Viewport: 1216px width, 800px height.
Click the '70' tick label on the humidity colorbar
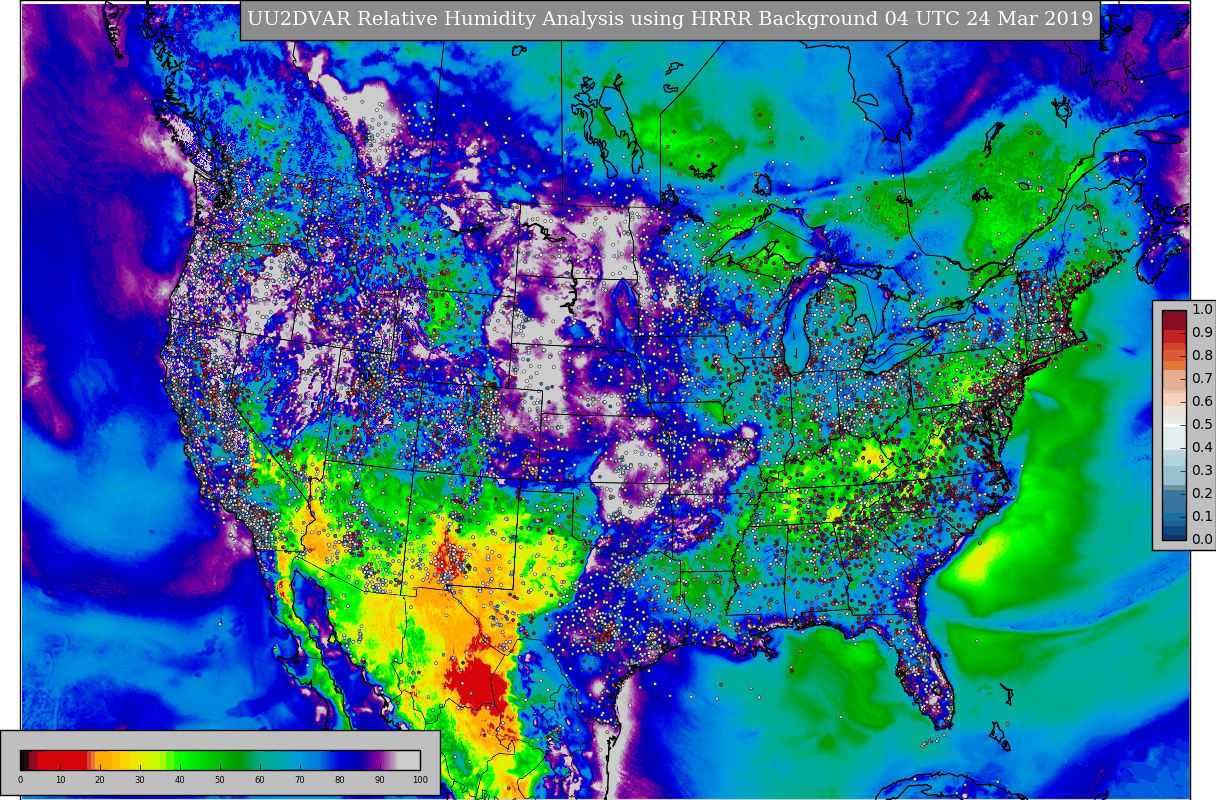[x=300, y=780]
